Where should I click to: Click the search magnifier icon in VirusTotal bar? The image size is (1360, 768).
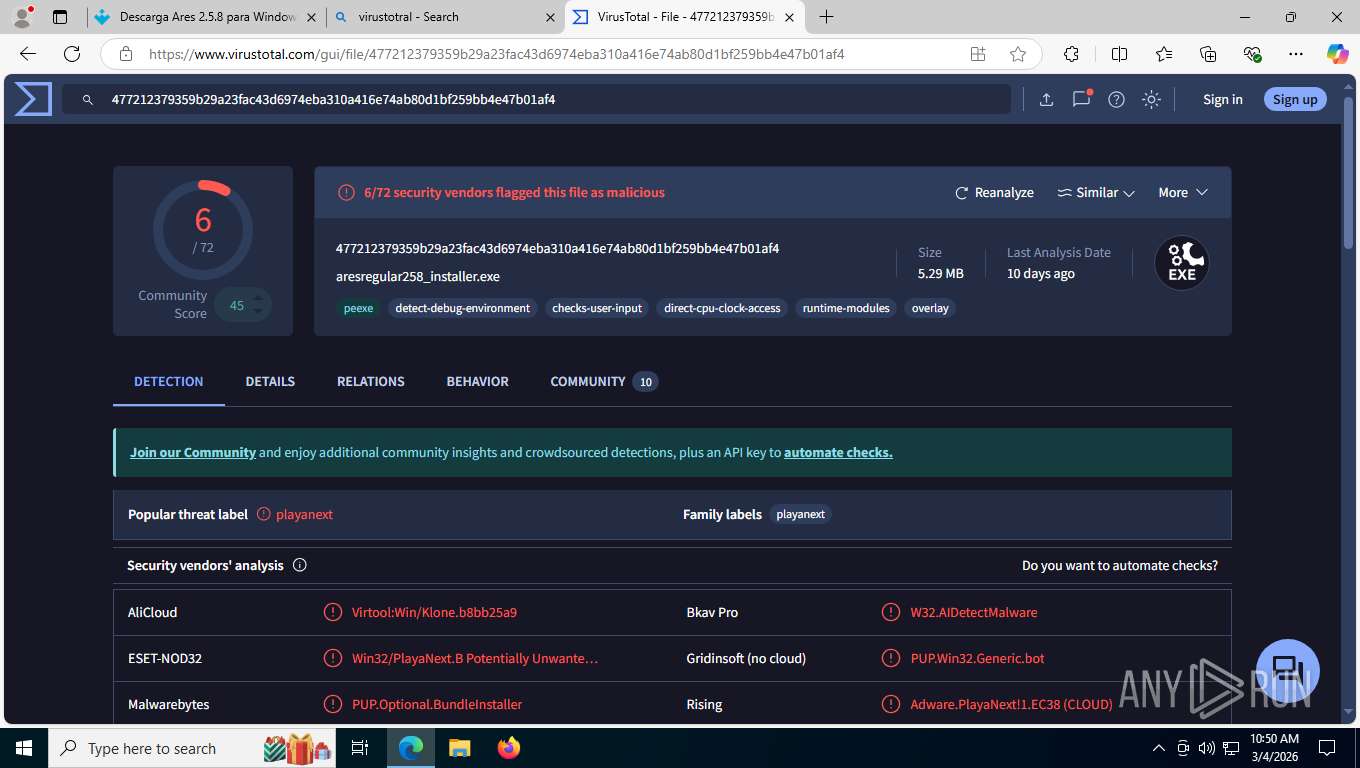pyautogui.click(x=88, y=100)
